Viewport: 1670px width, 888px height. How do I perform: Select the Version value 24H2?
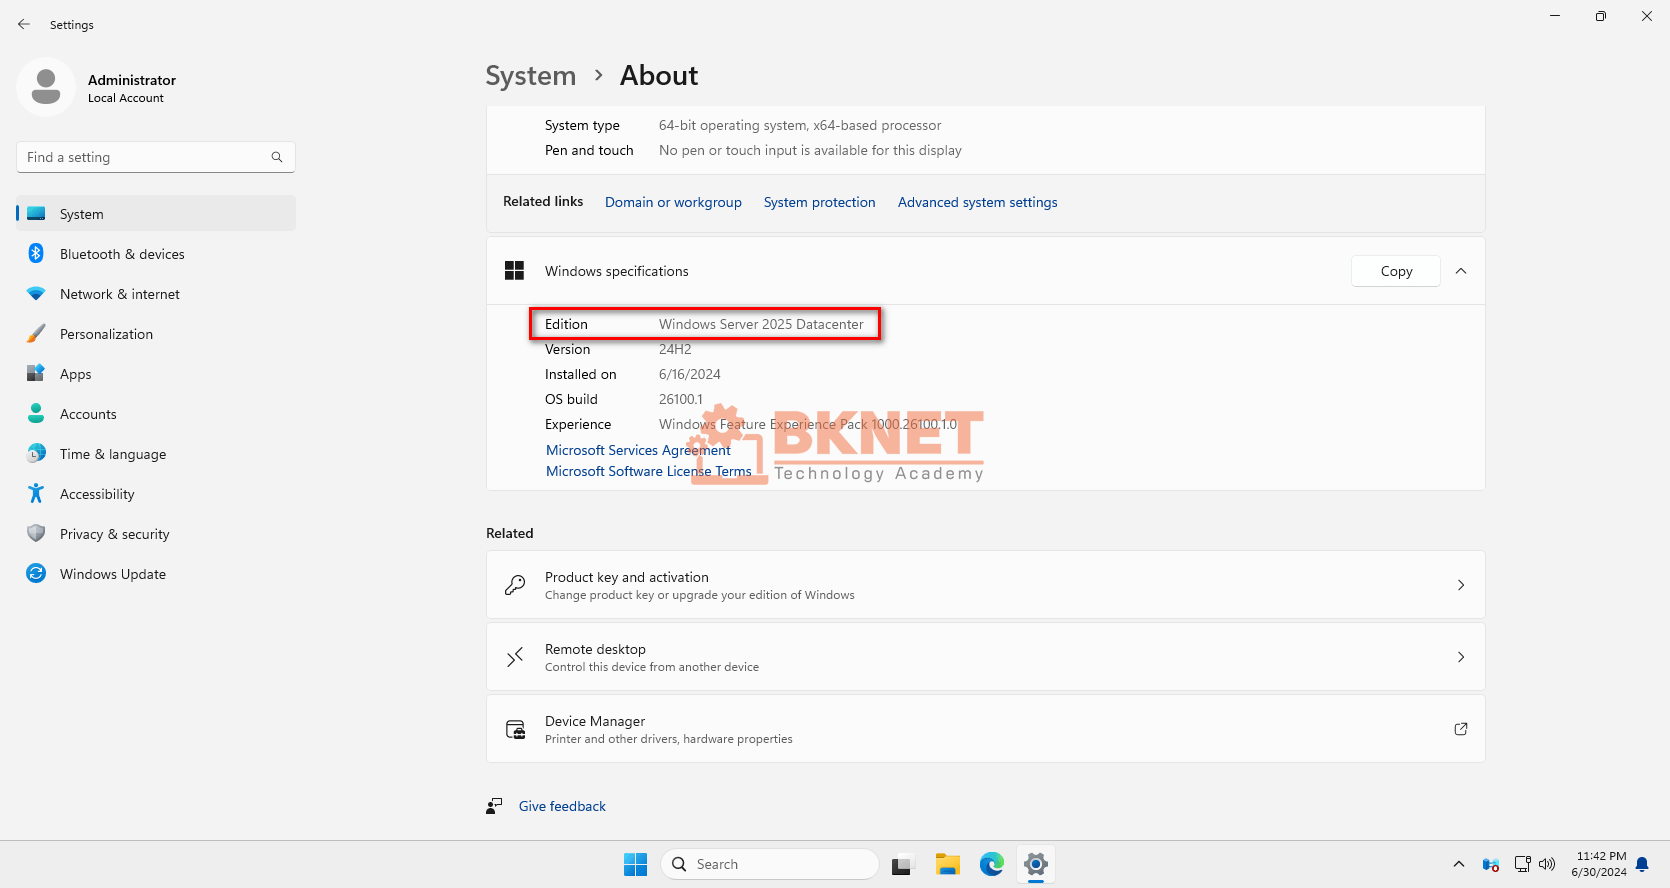(675, 349)
